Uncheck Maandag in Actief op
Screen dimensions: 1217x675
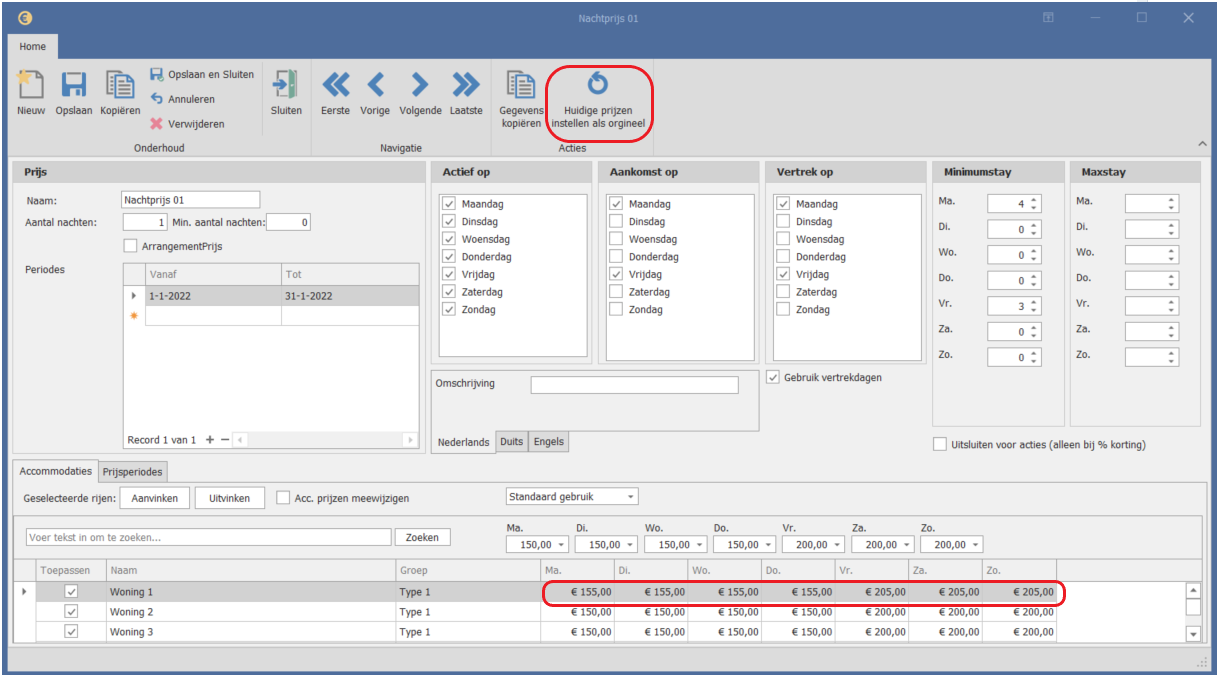(x=449, y=204)
